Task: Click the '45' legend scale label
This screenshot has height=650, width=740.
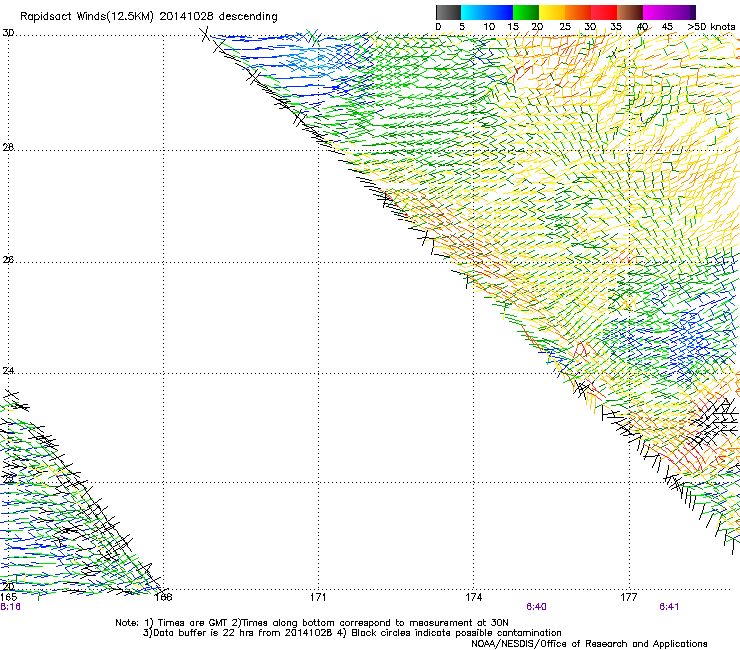Action: 667,27
